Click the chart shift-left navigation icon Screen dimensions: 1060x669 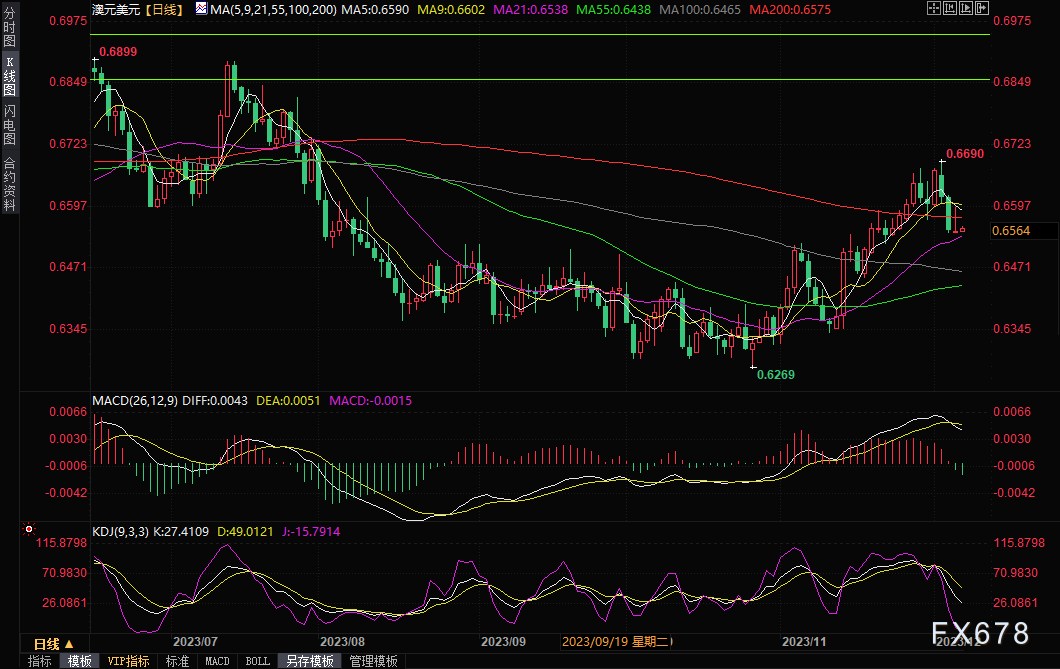[x=950, y=8]
